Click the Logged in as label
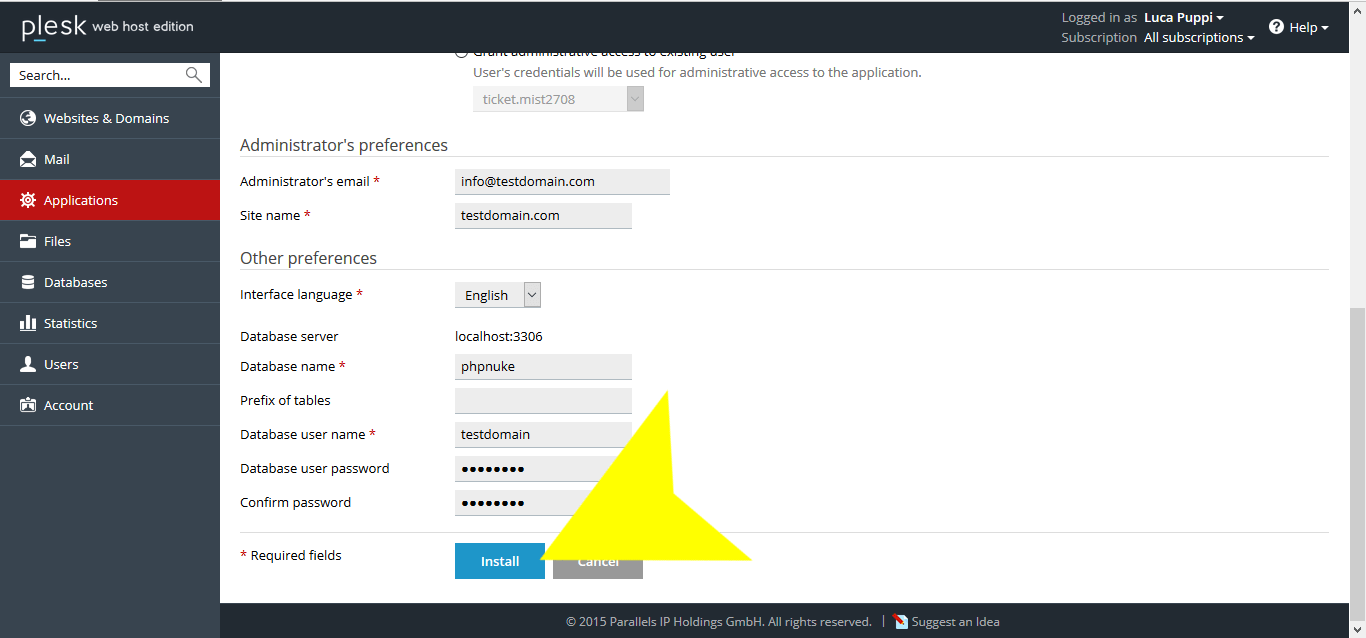 [1099, 17]
